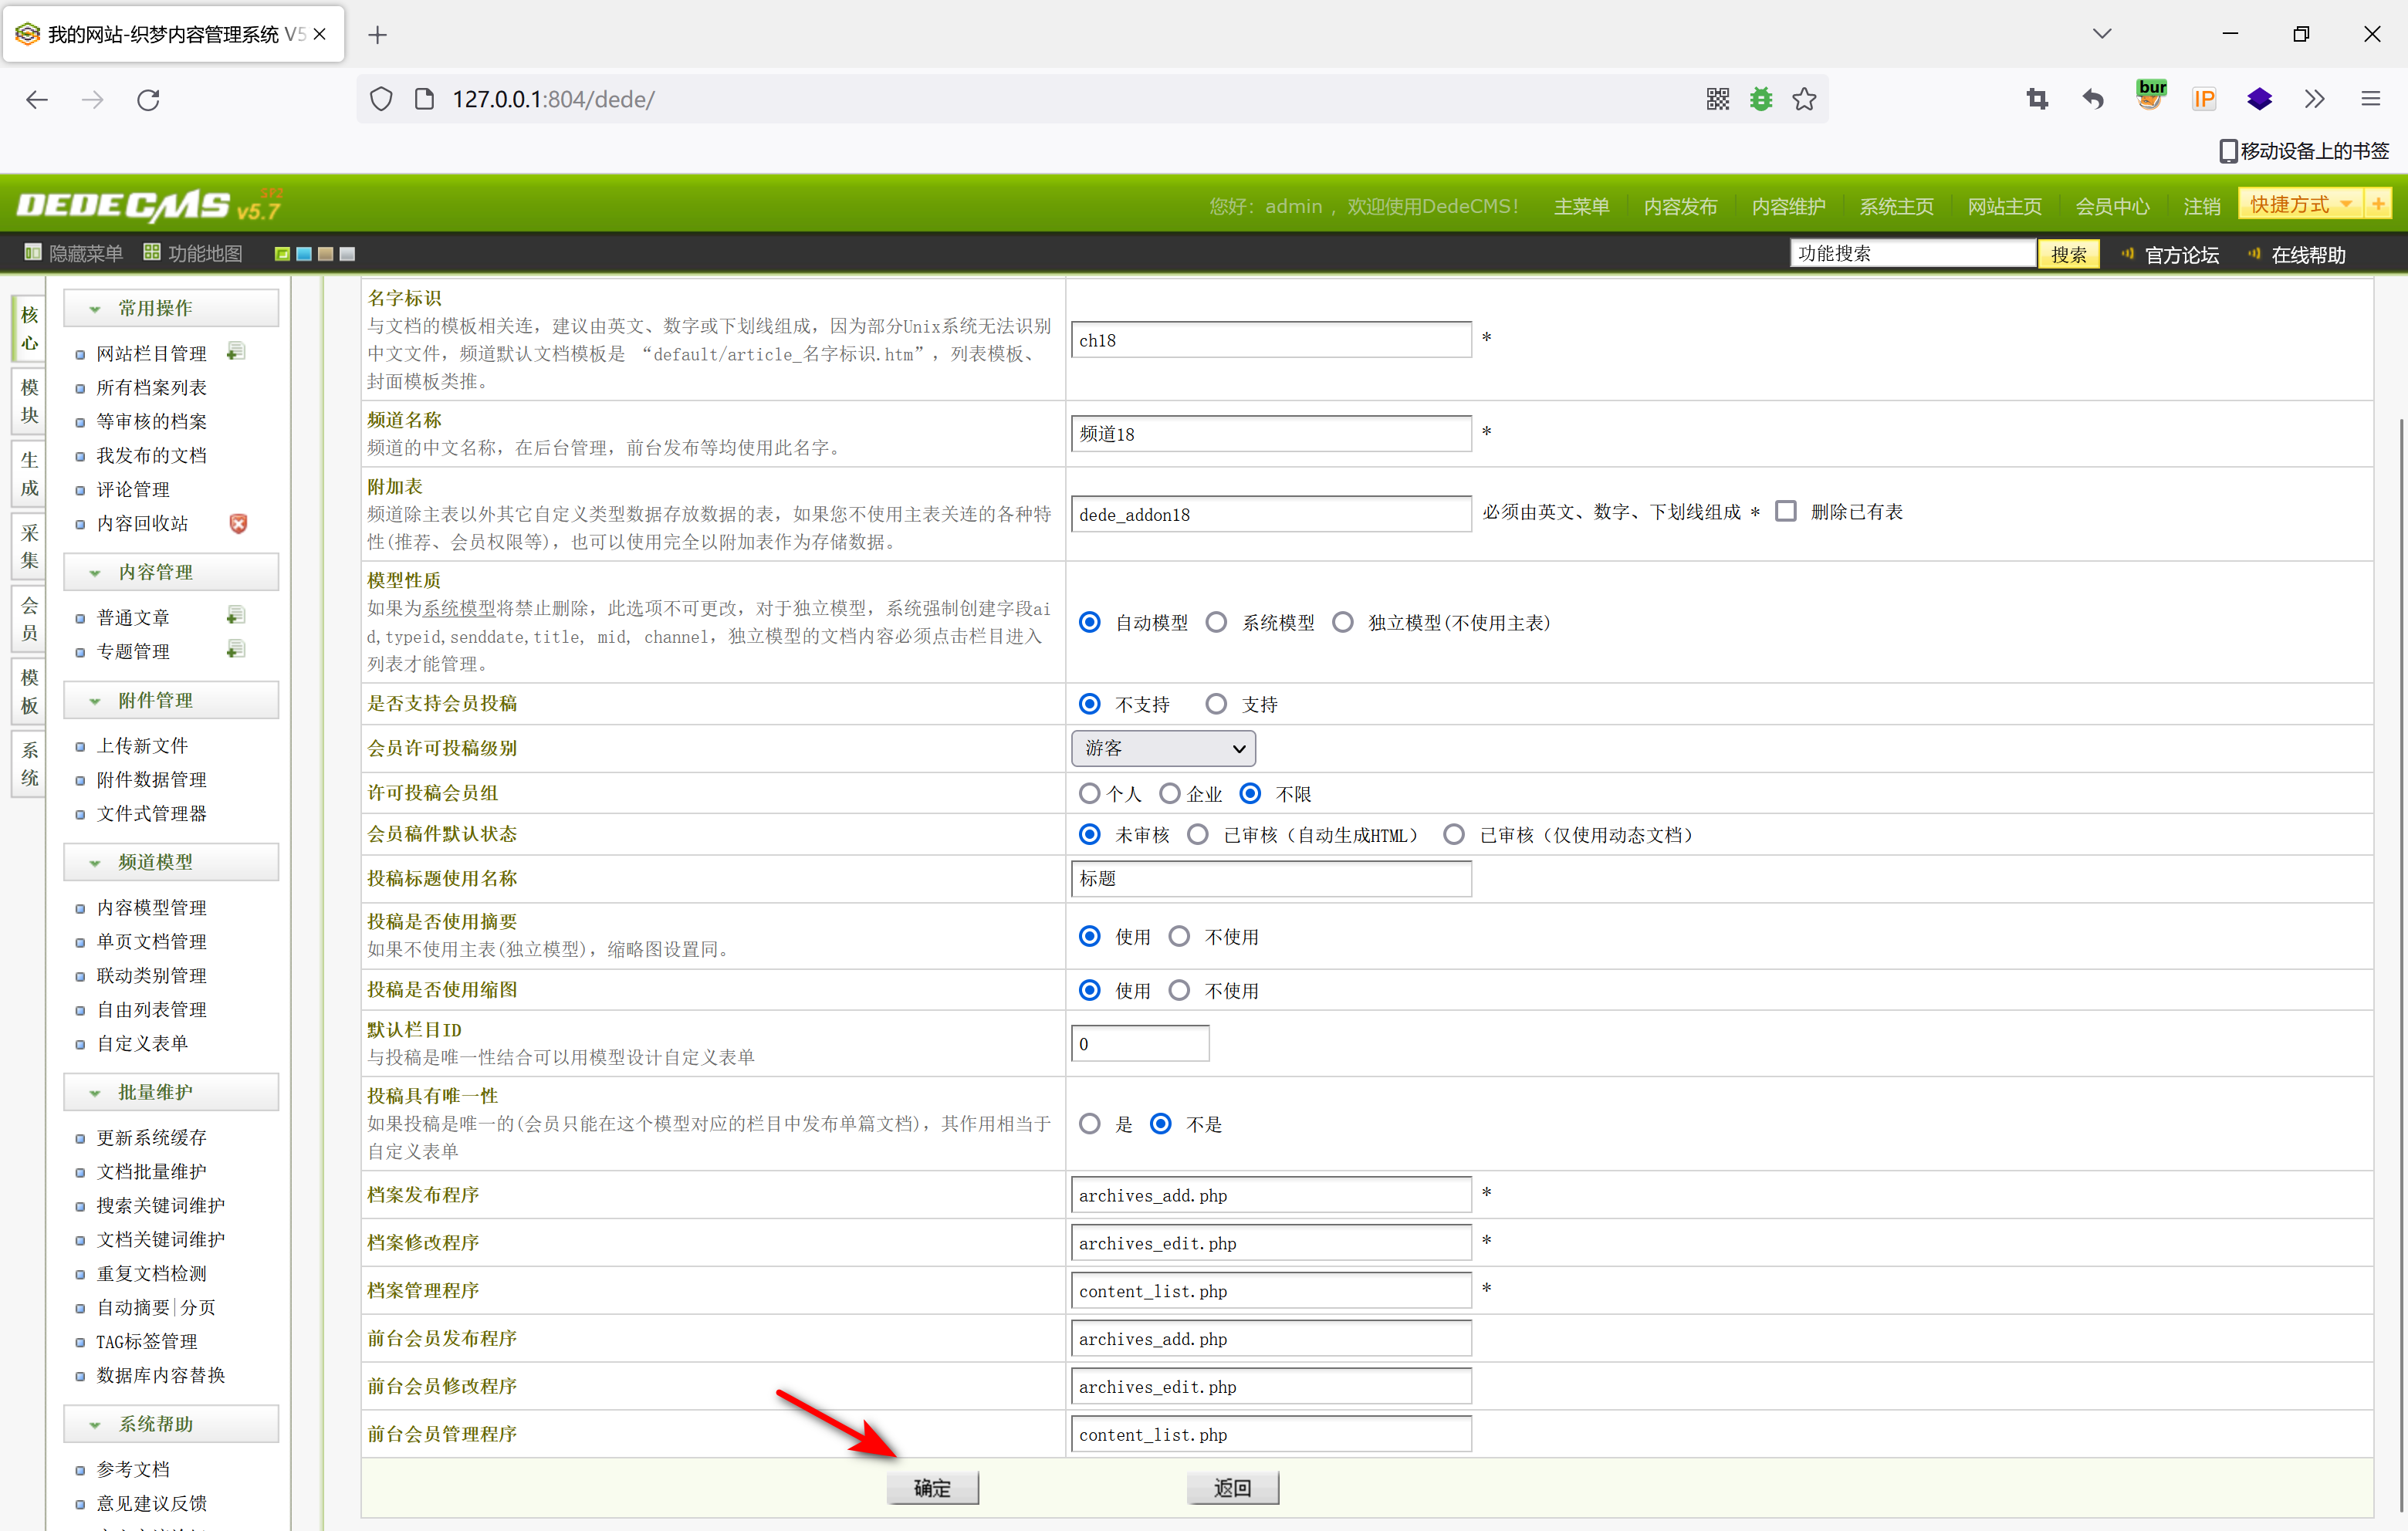Open the 游客 member level dropdown
Image resolution: width=2408 pixels, height=1531 pixels.
(1162, 748)
